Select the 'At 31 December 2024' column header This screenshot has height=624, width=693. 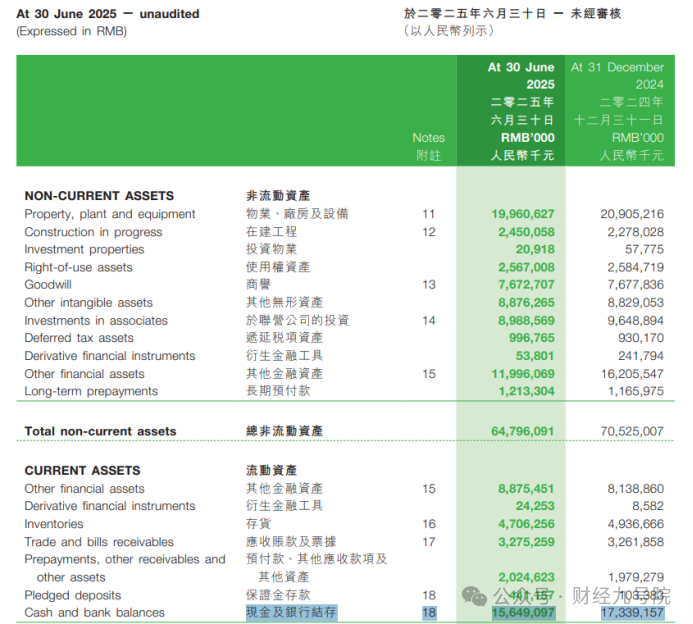click(x=617, y=76)
